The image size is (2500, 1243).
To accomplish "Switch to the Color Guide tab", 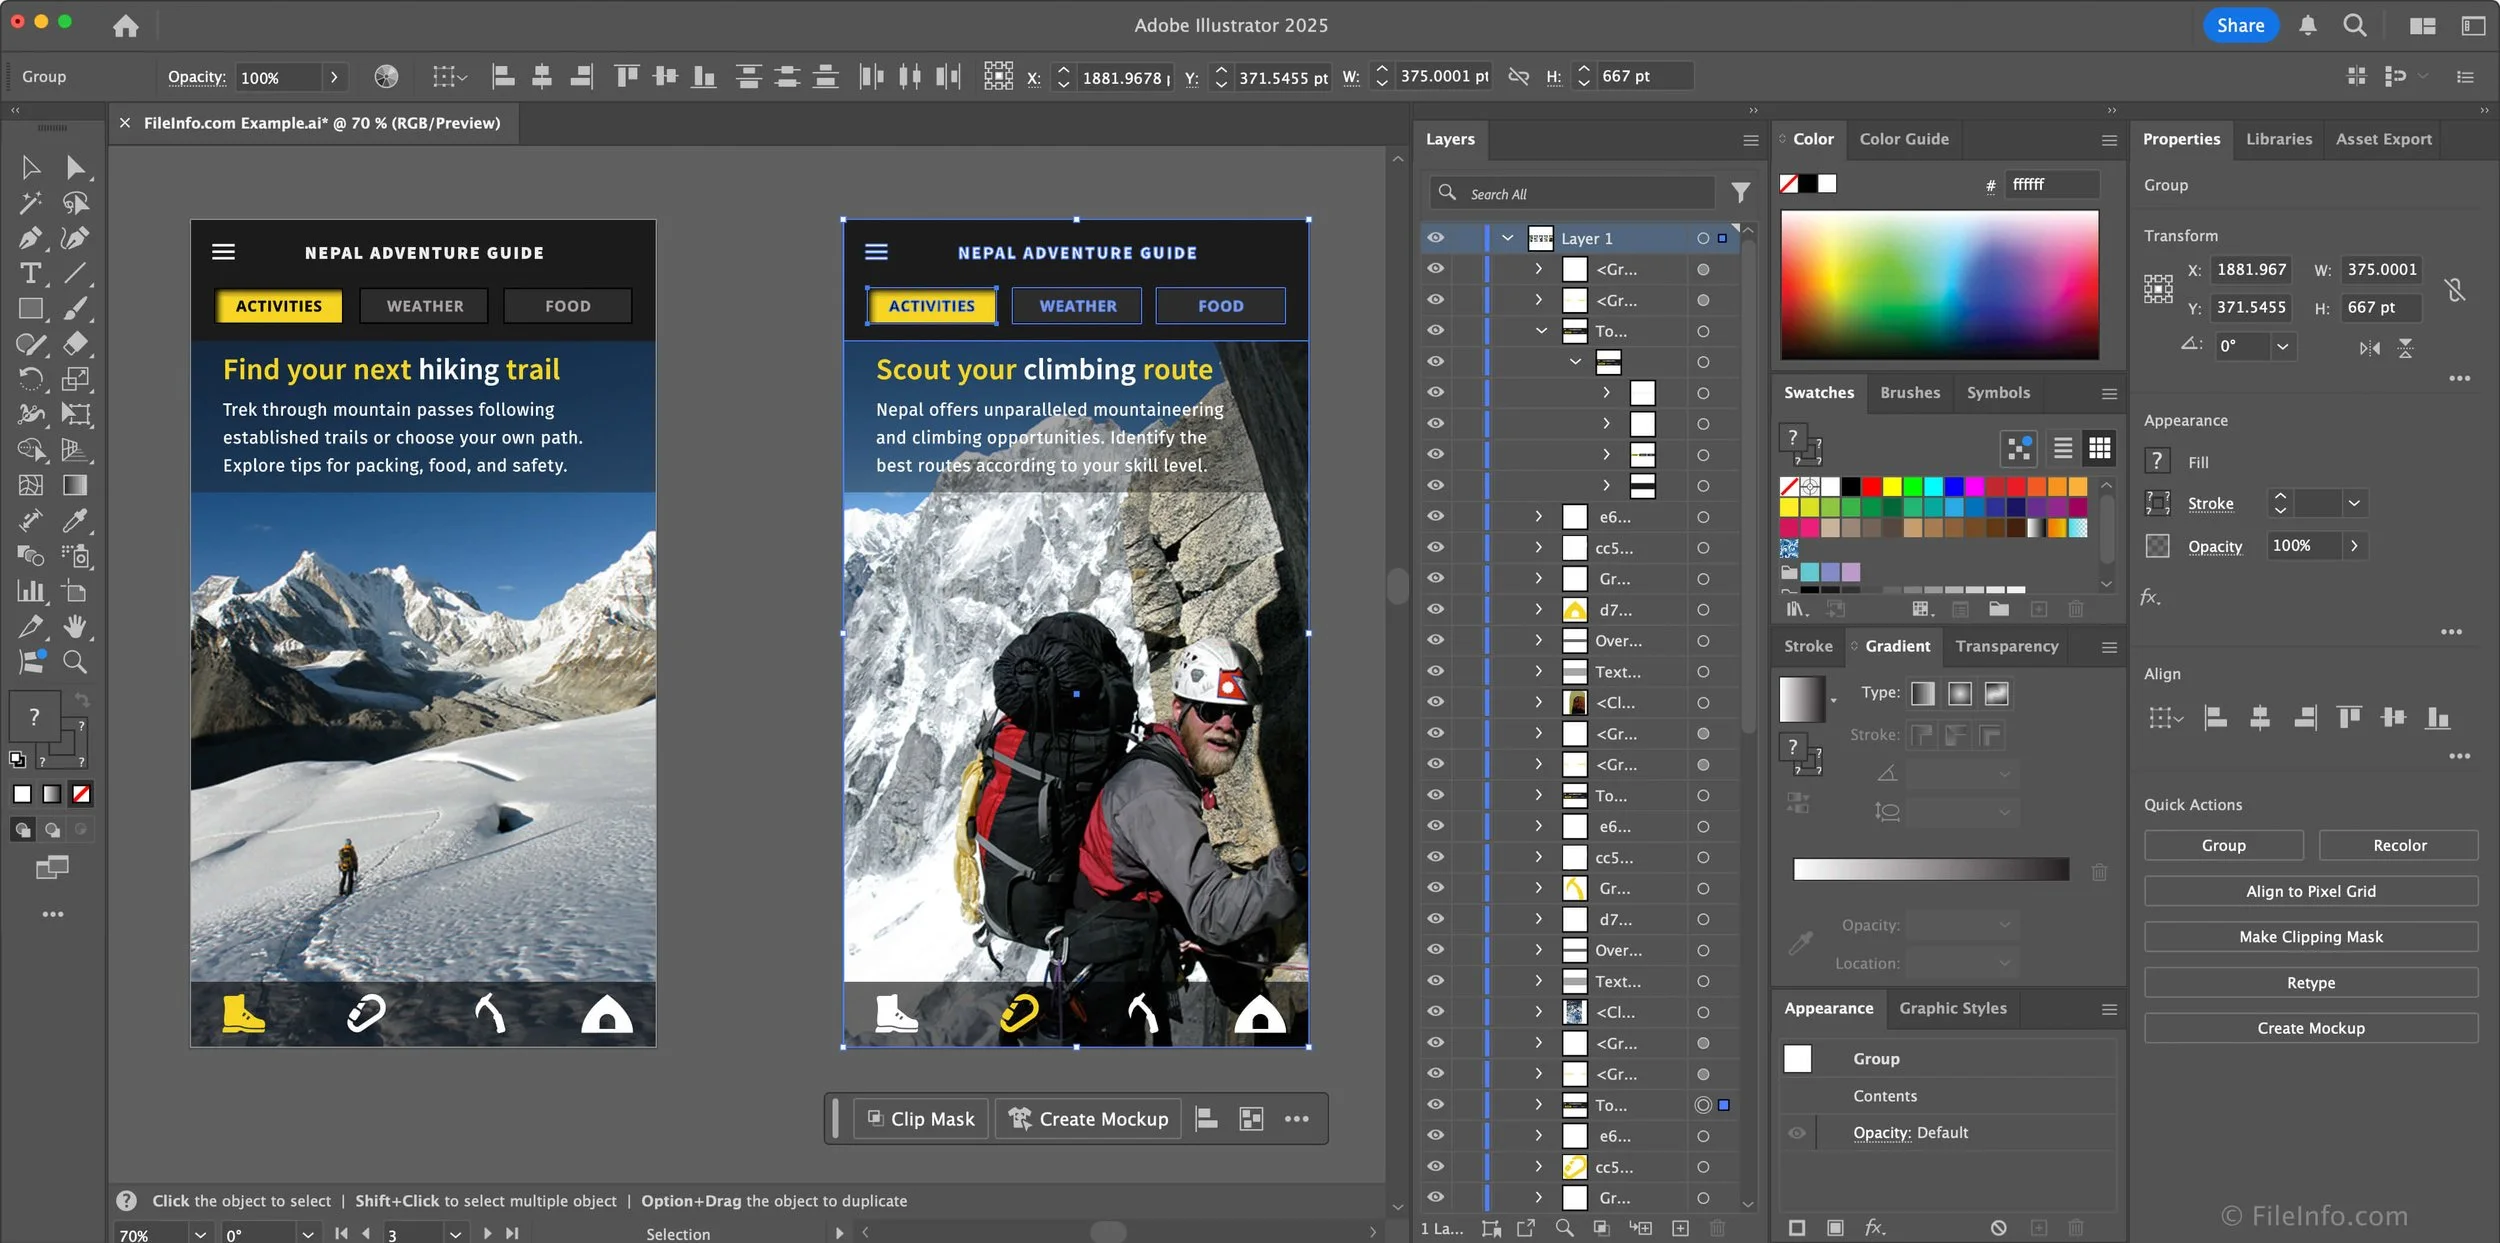I will [x=1903, y=139].
